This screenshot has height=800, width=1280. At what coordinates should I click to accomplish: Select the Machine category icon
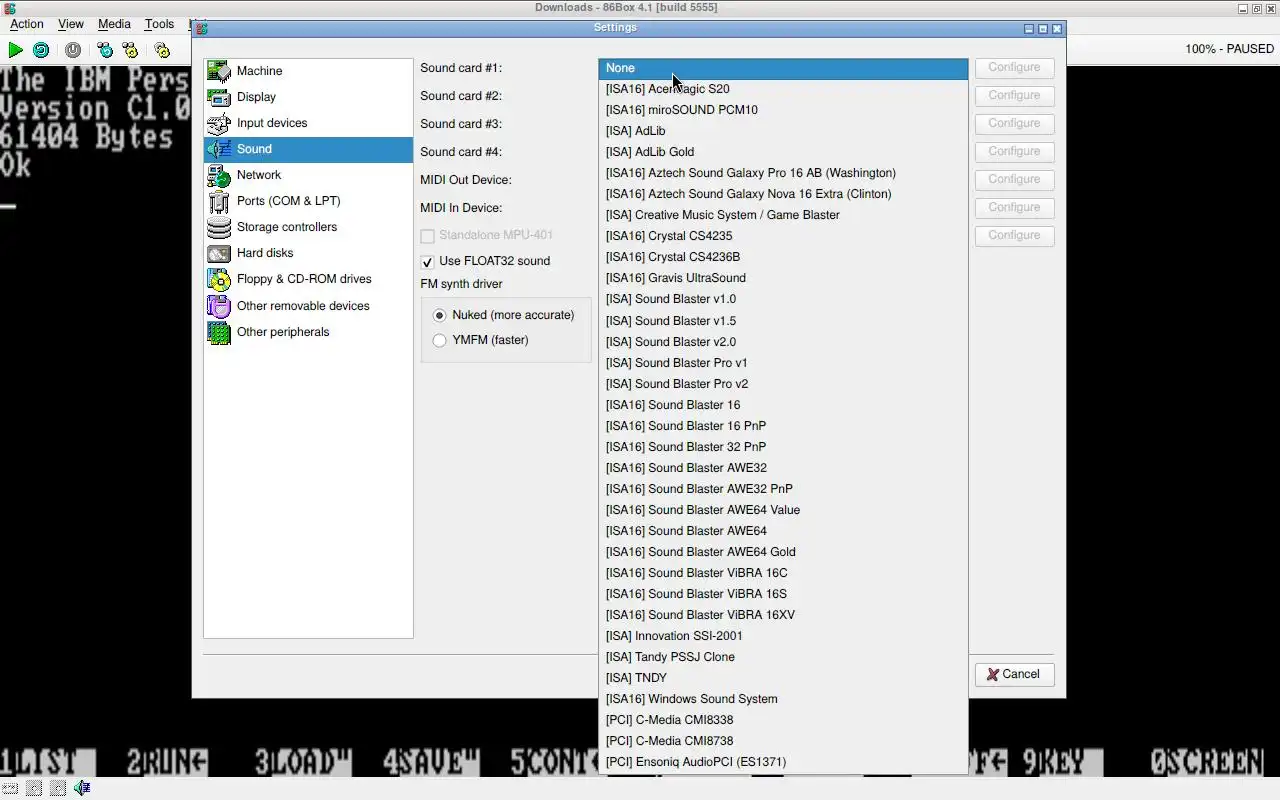(x=219, y=71)
